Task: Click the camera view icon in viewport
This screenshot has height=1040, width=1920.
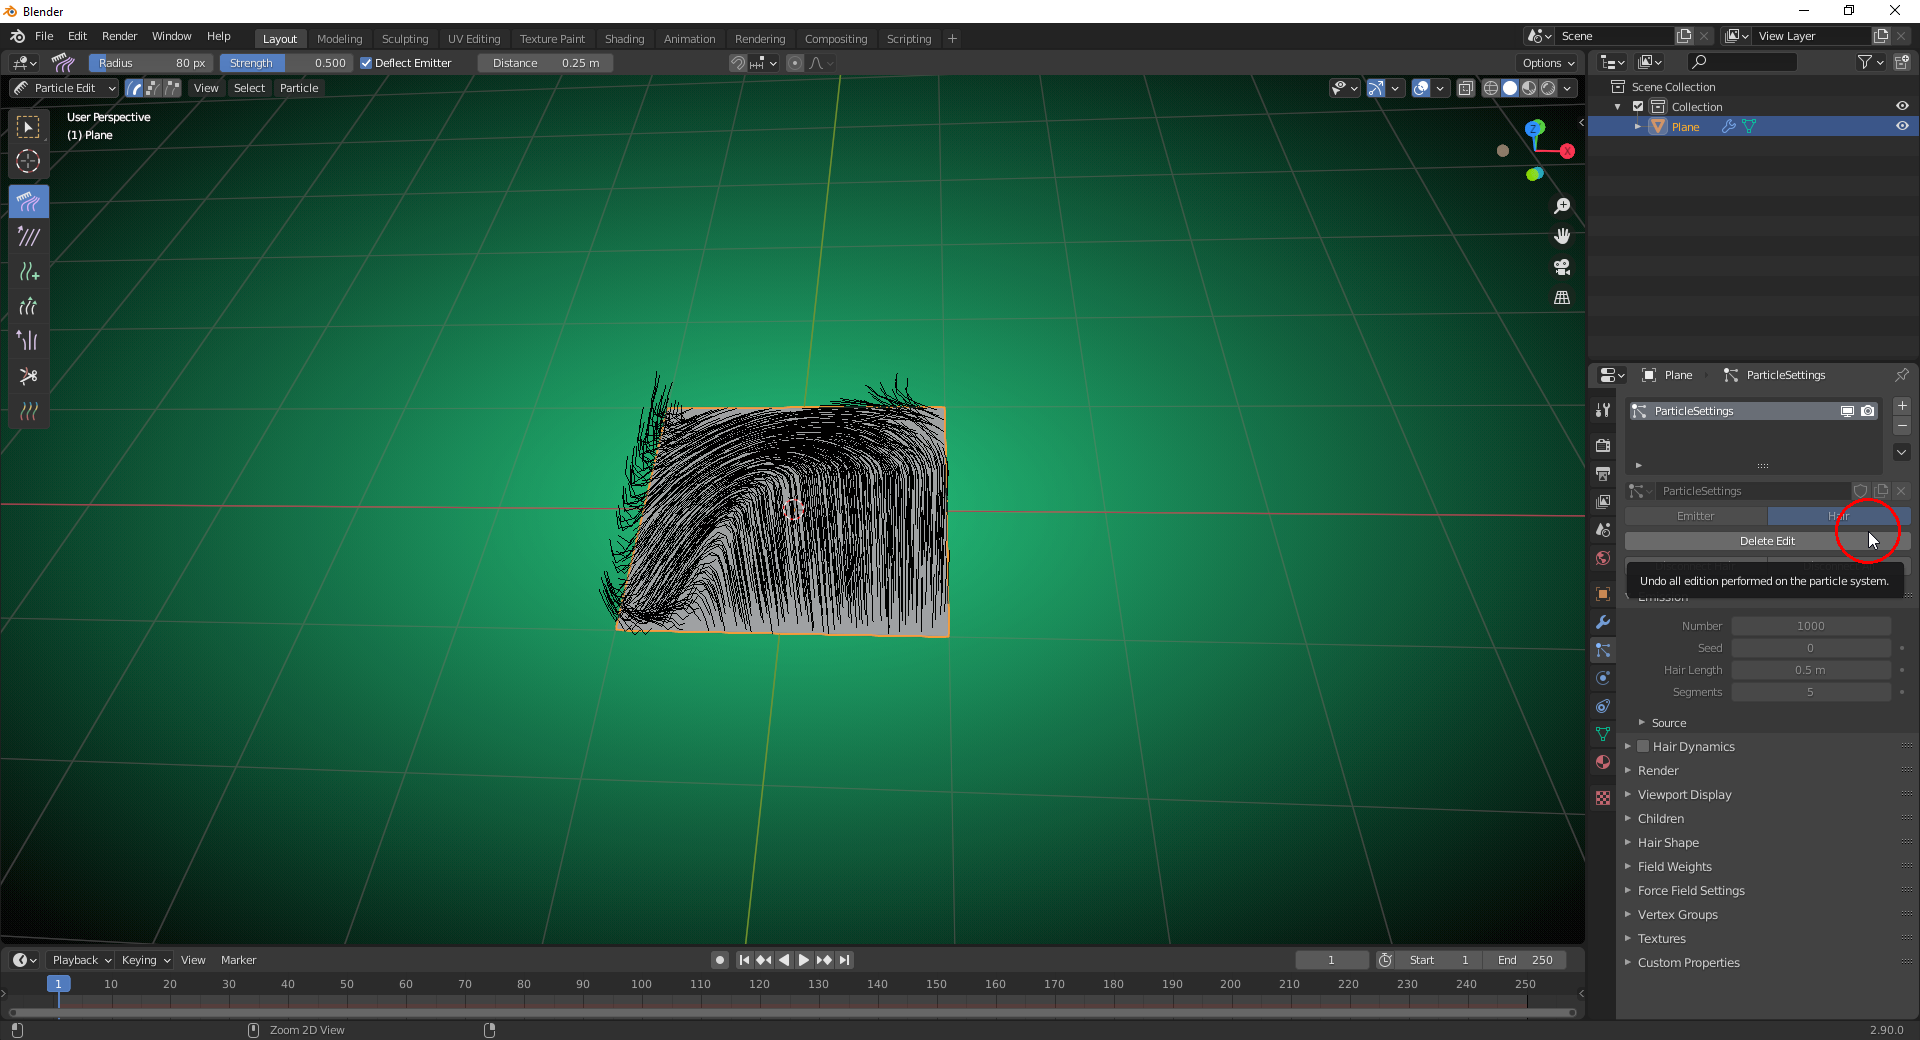Action: pos(1562,267)
